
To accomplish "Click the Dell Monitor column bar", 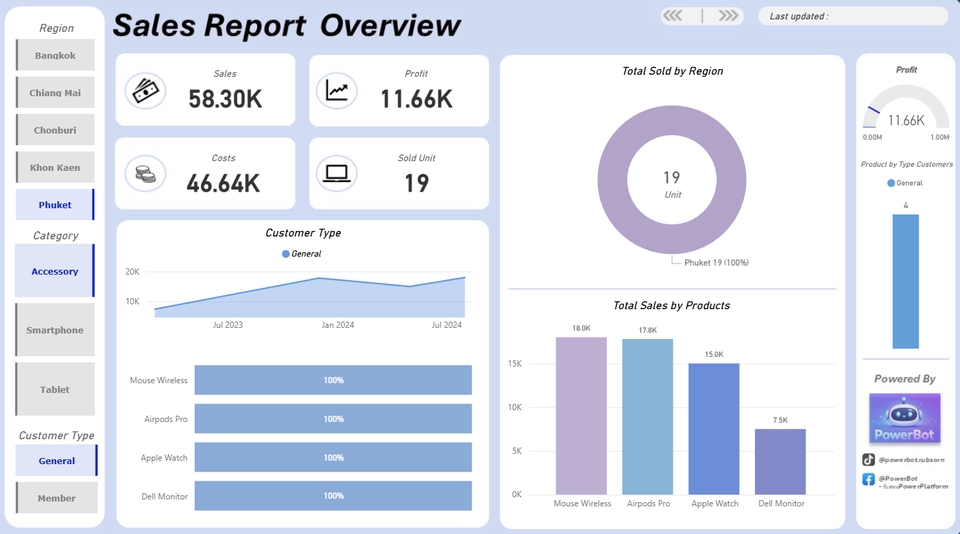I will pyautogui.click(x=780, y=462).
